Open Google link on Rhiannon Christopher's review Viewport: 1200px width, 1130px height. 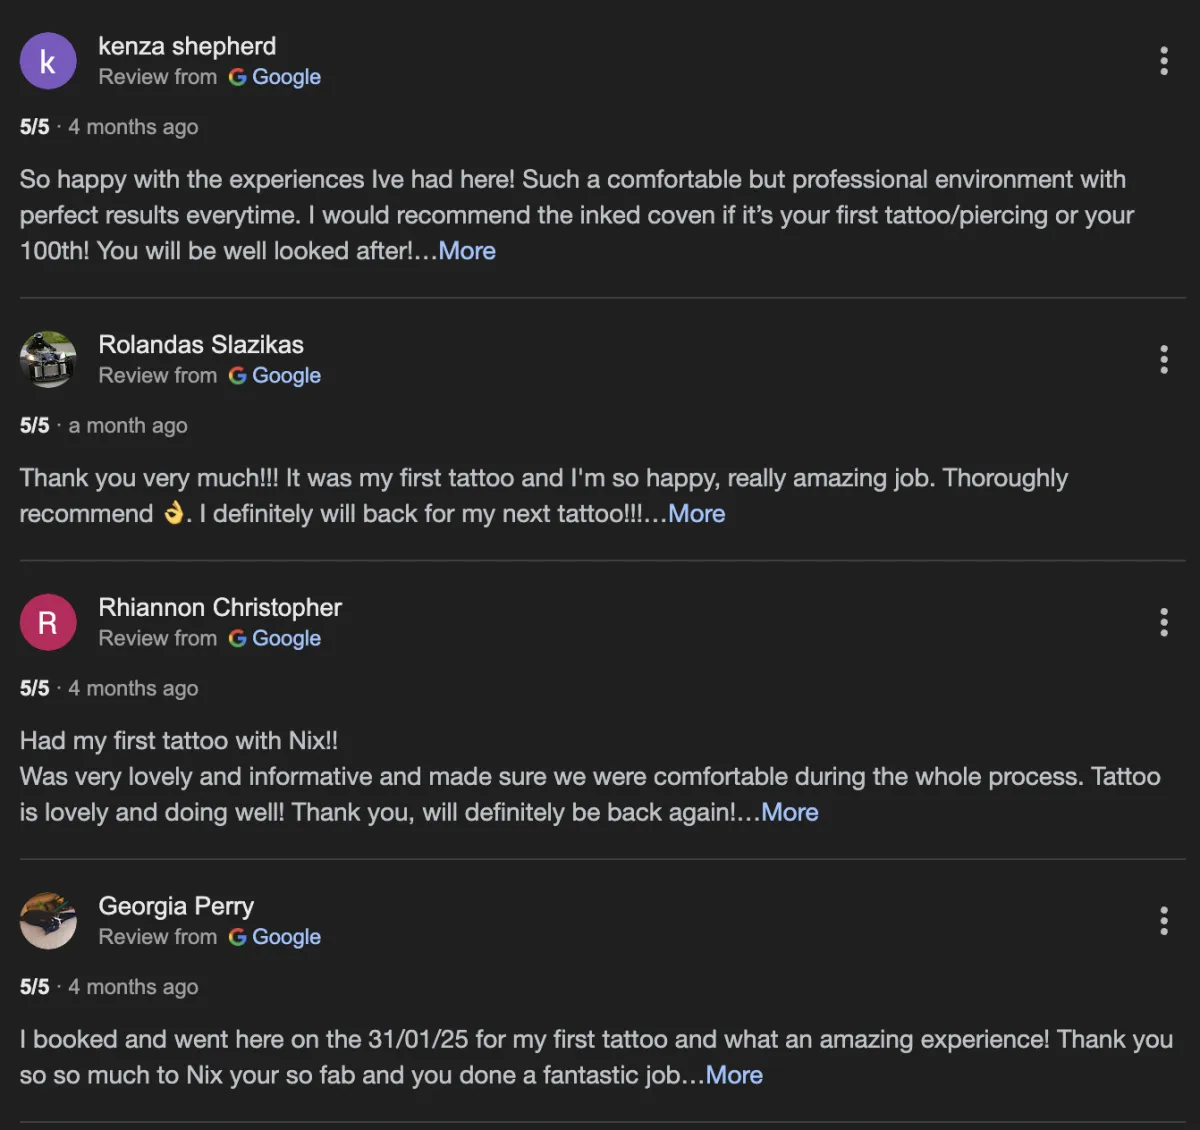click(x=275, y=639)
